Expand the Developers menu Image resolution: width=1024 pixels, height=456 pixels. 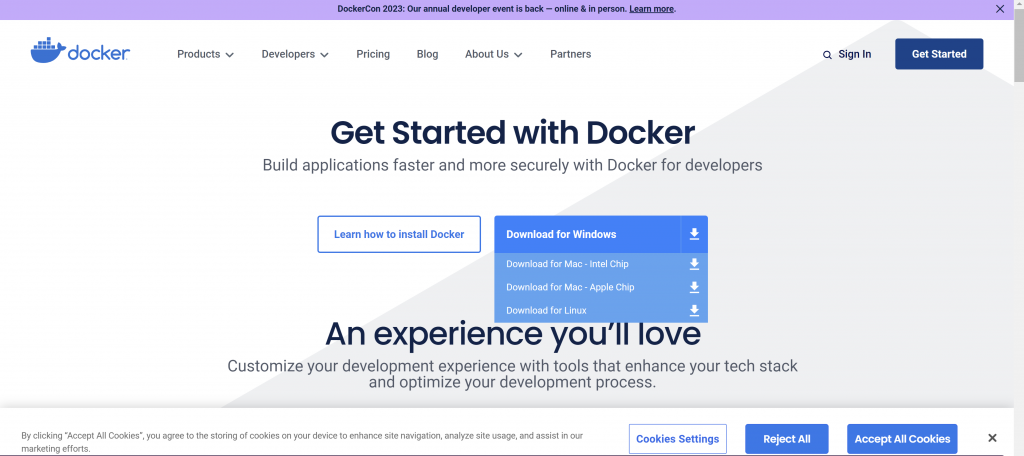(295, 54)
